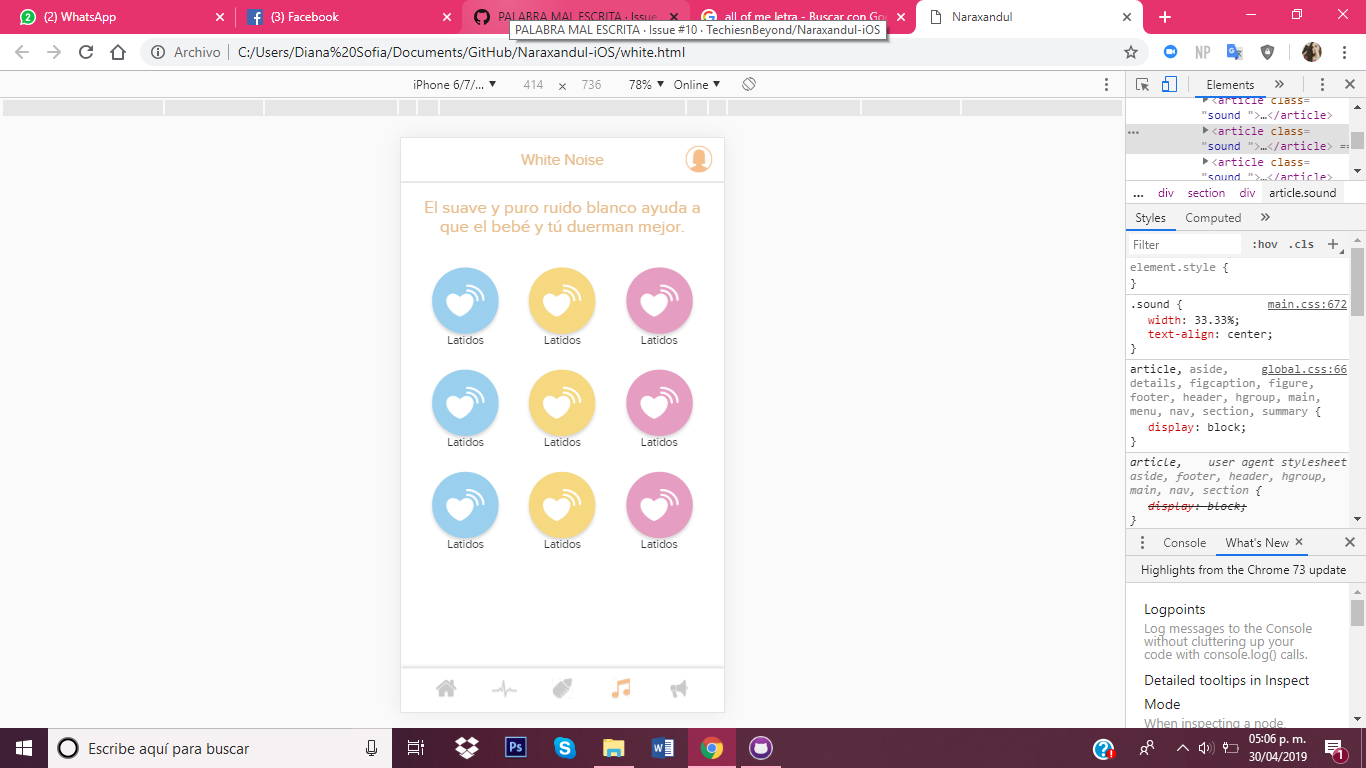
Task: Tap the home icon in app footer
Action: click(446, 688)
